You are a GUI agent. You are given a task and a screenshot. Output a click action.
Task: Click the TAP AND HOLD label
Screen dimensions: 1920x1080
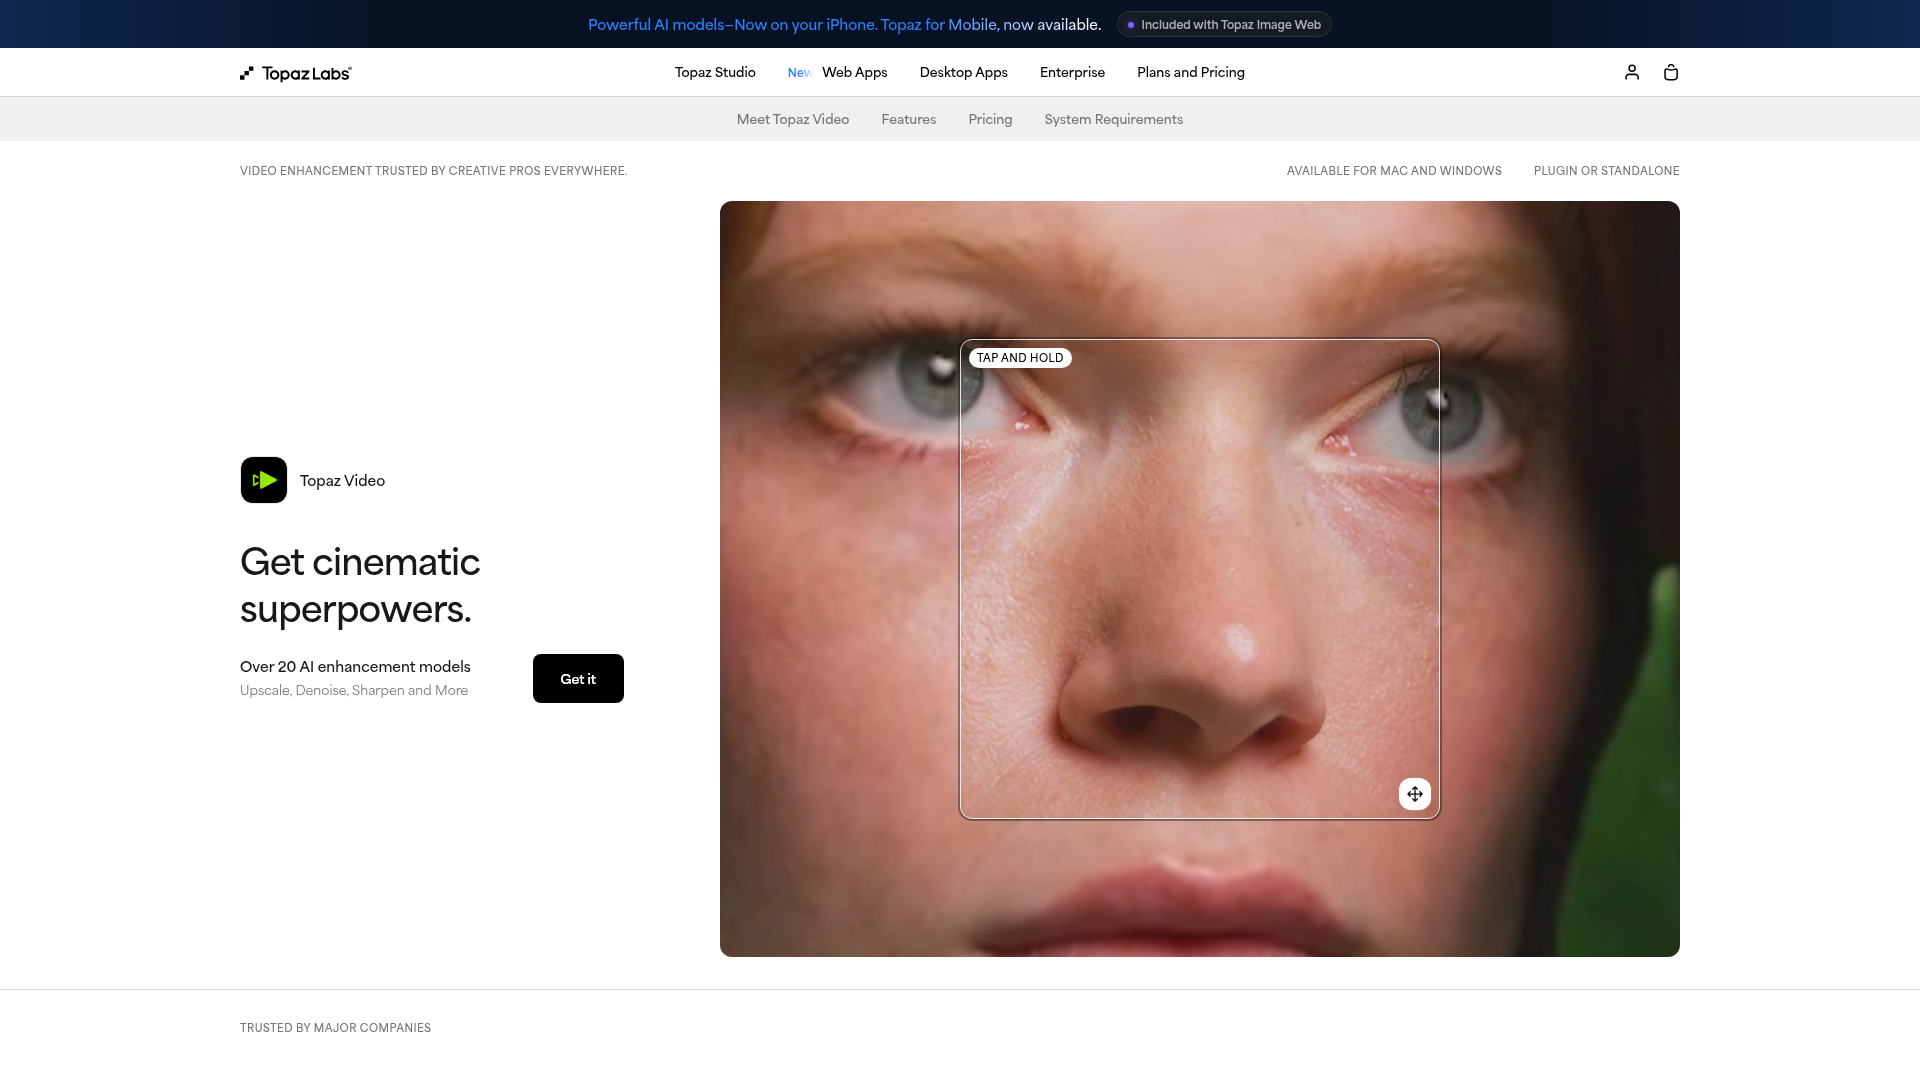click(1020, 358)
